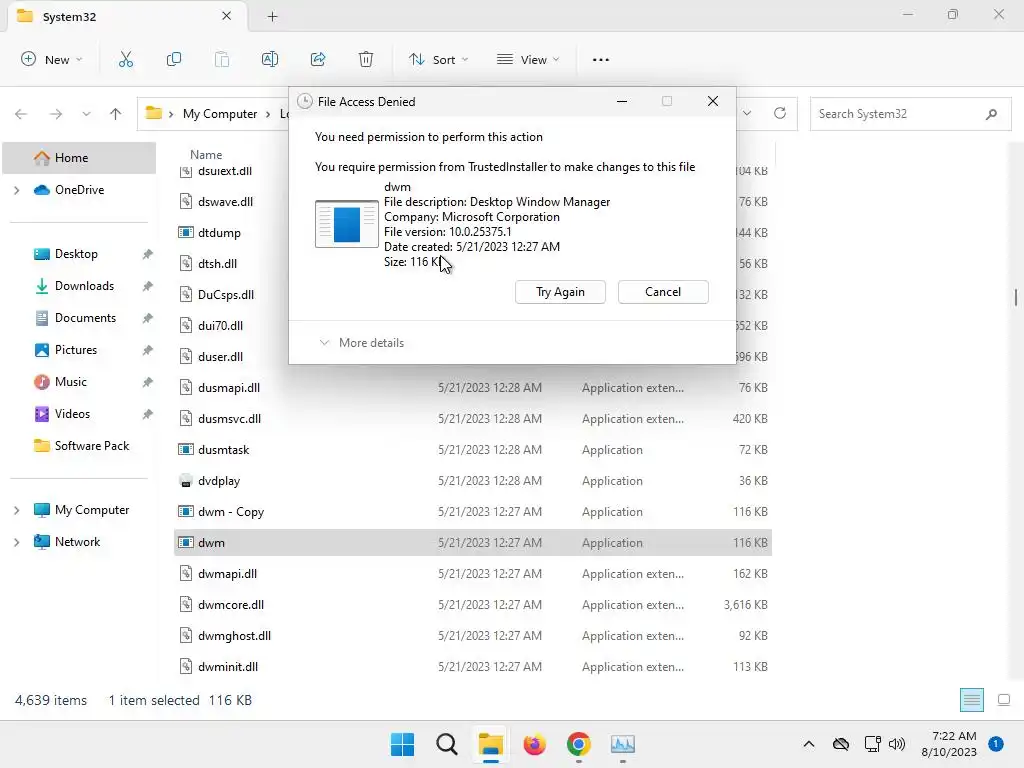Click Cancel in File Access Denied dialog
The height and width of the screenshot is (768, 1024).
pyautogui.click(x=663, y=292)
